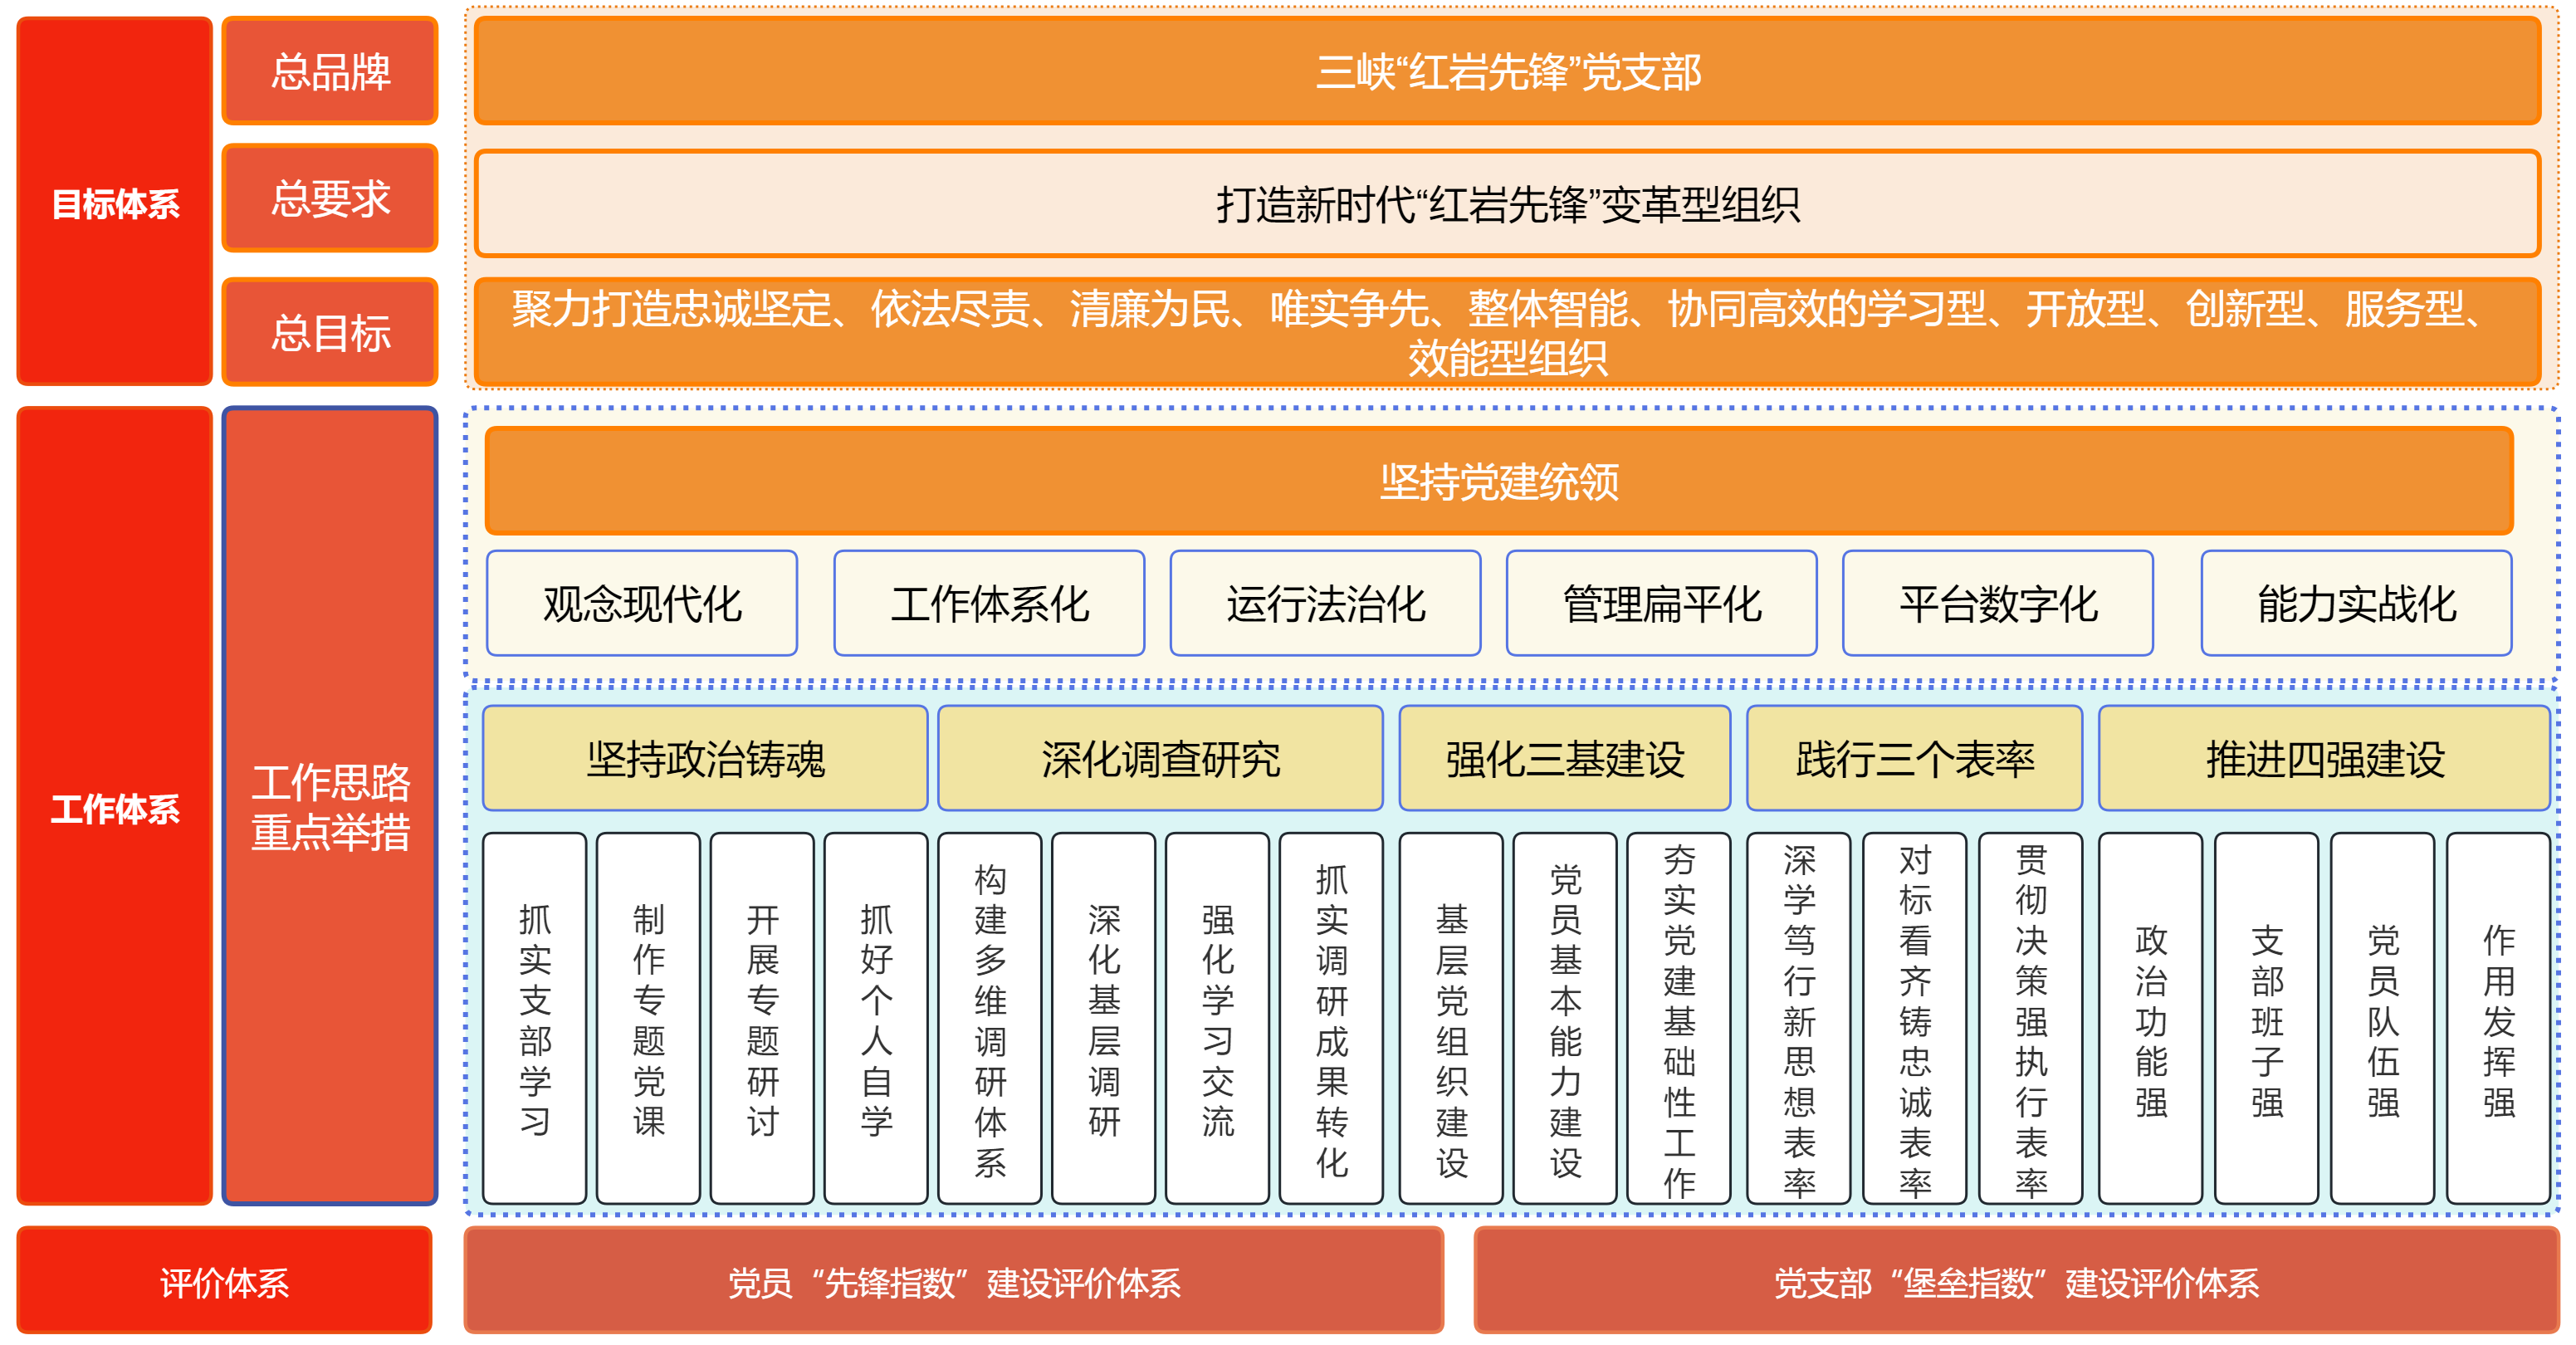Click the 总要求 label box

point(330,198)
